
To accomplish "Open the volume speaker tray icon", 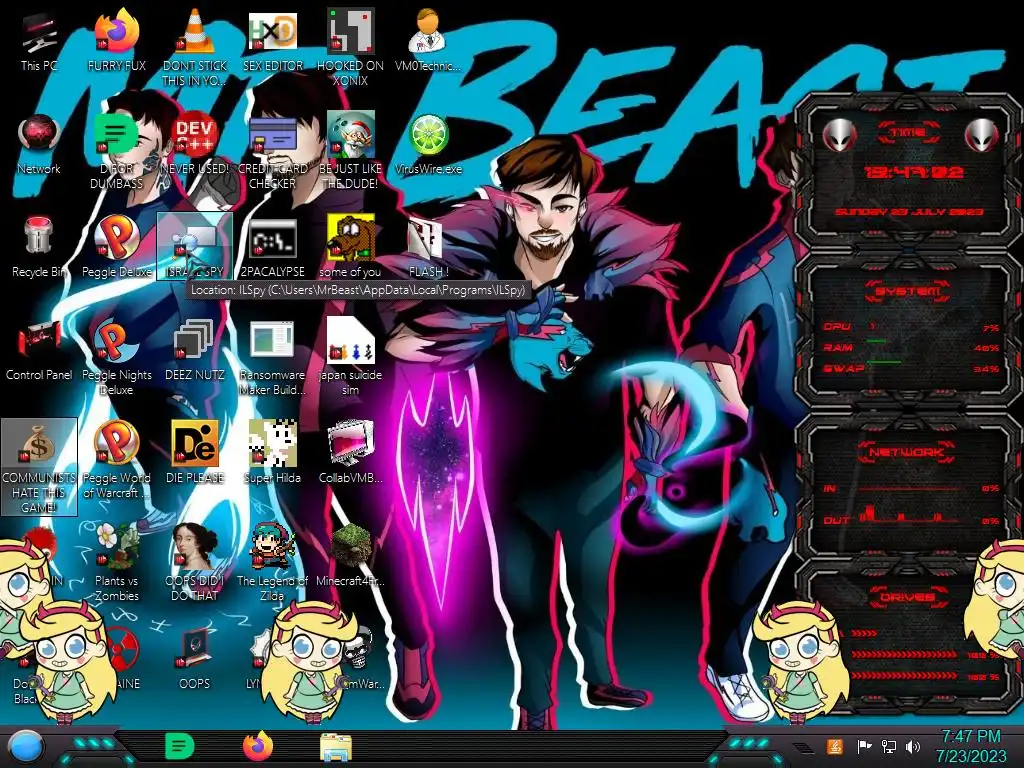I will (913, 746).
